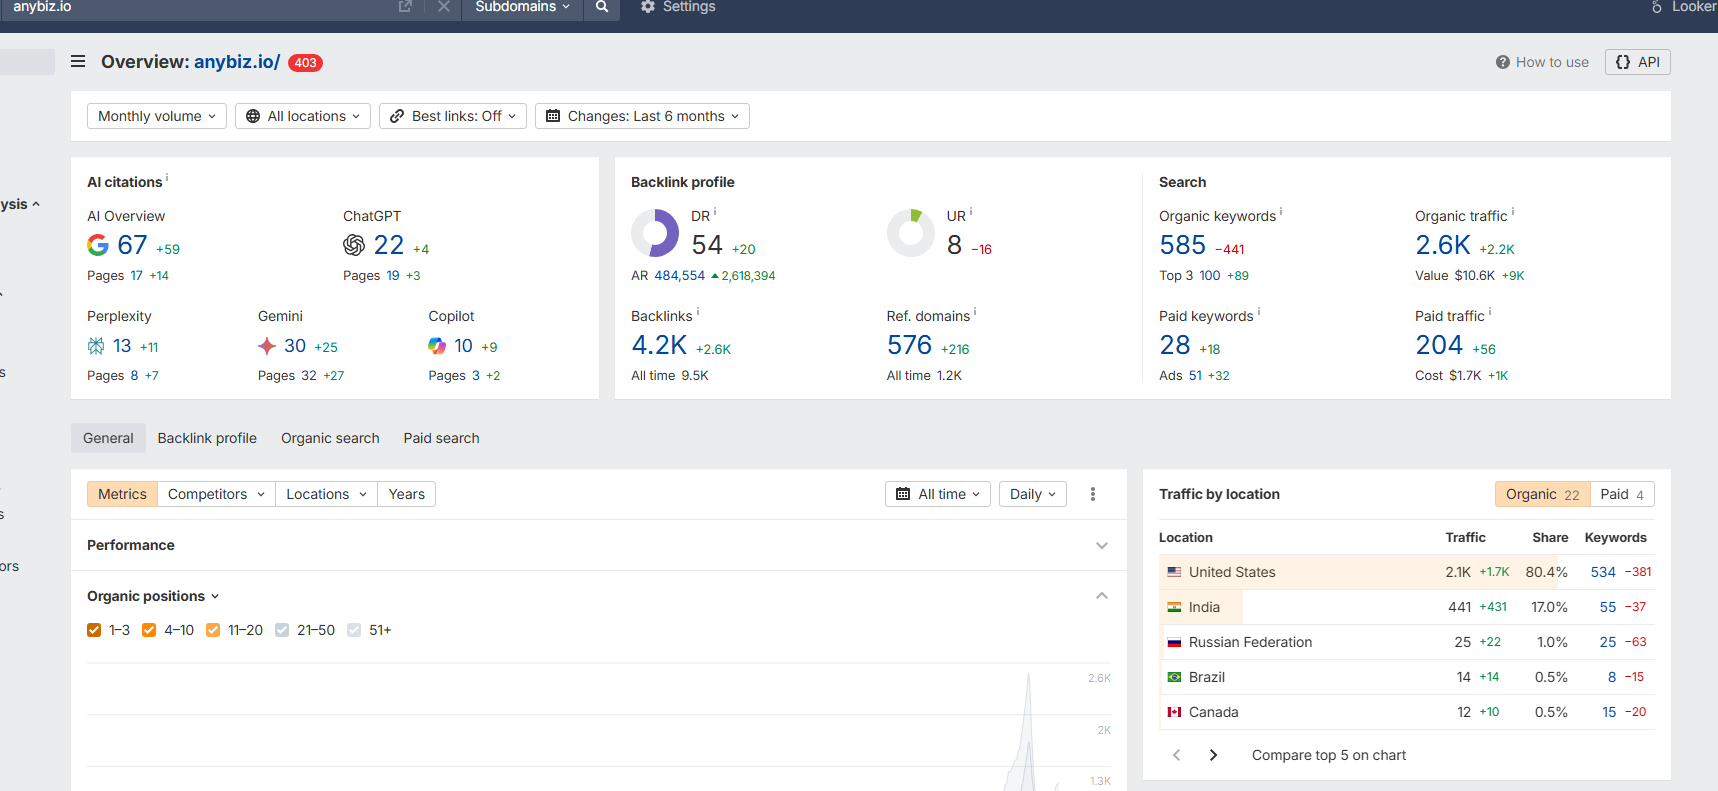1718x791 pixels.
Task: Expand the Performance section
Action: [x=1101, y=545]
